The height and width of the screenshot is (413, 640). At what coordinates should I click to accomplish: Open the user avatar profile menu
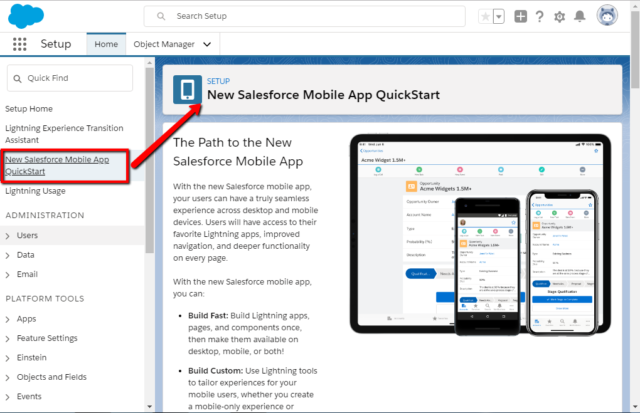607,17
